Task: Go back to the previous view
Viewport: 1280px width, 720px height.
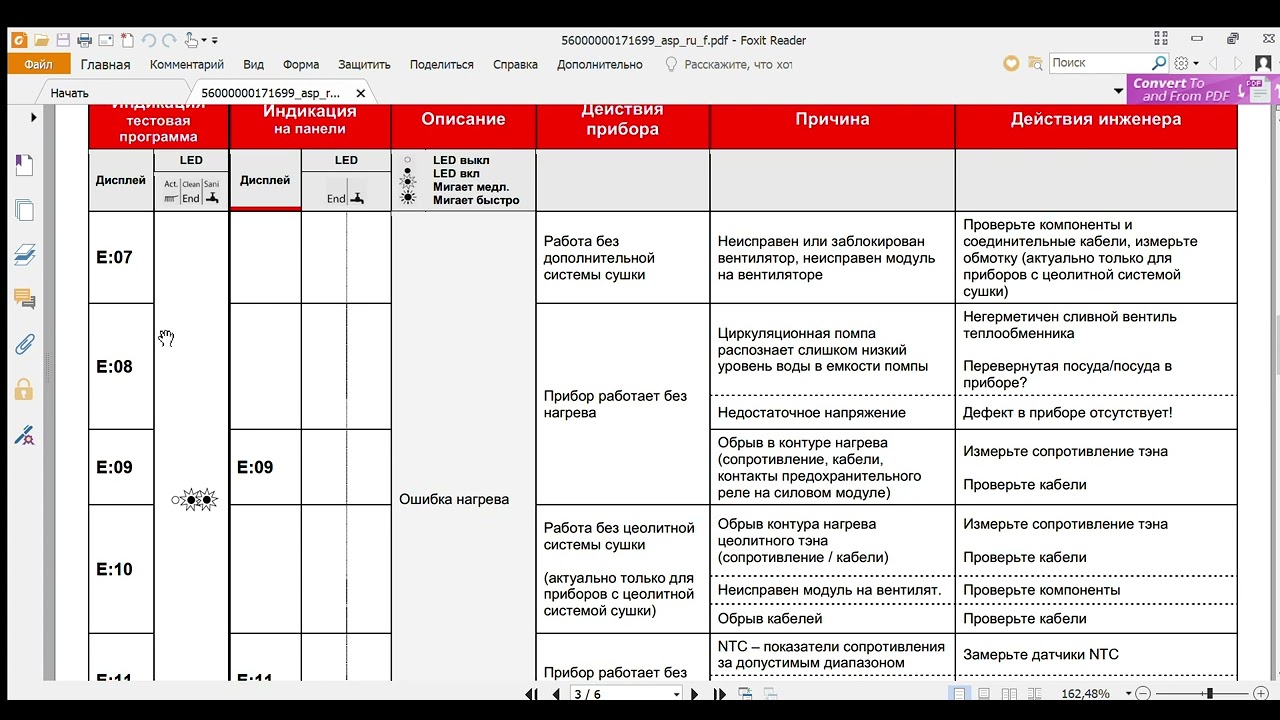Action: (746, 693)
